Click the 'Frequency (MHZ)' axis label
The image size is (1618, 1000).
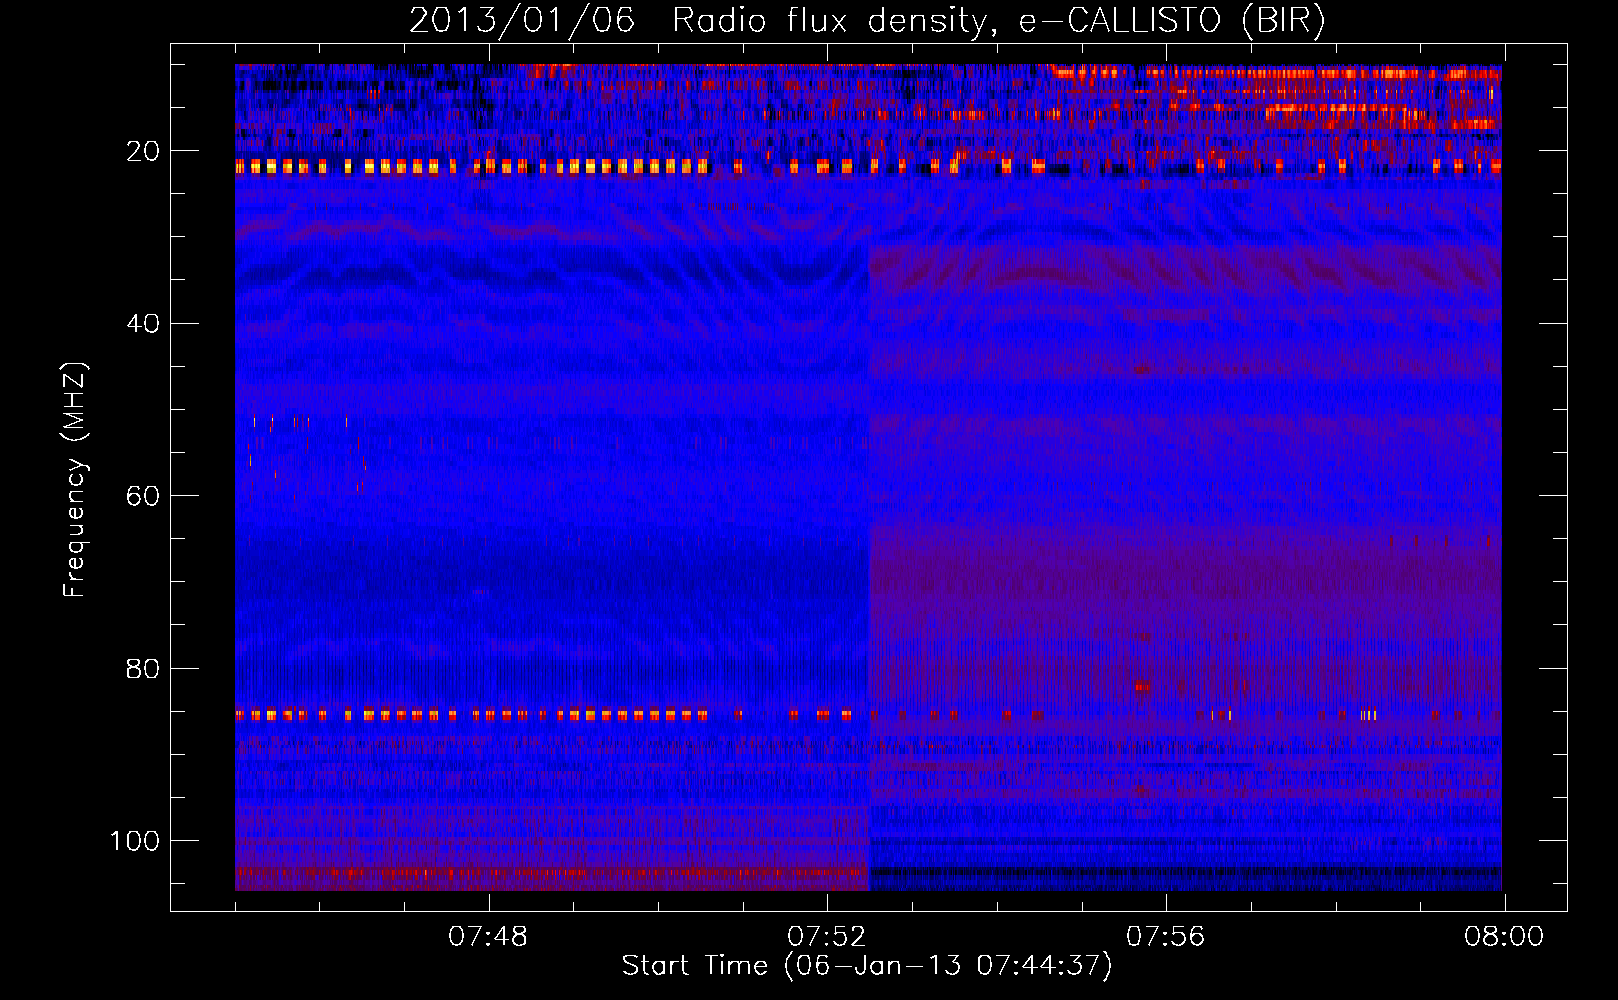(75, 480)
